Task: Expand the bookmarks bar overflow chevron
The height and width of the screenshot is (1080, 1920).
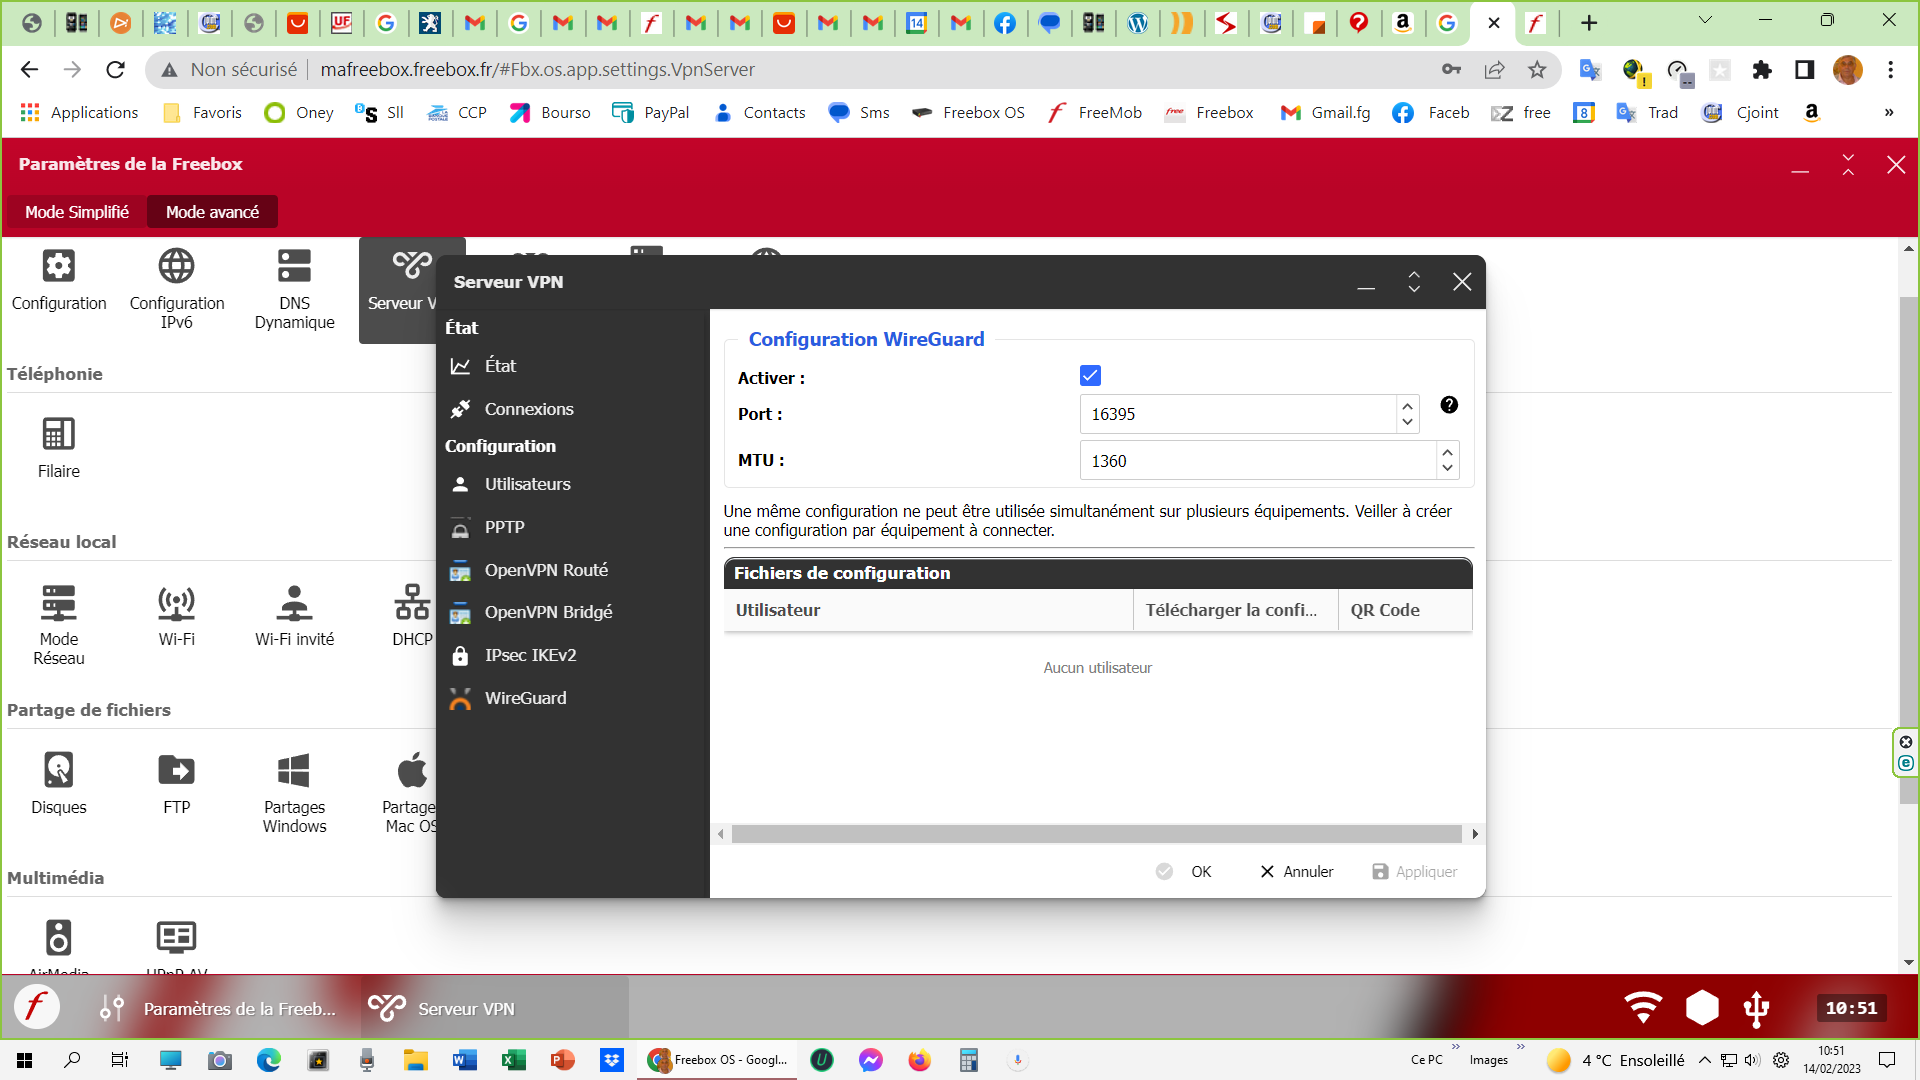Action: 1888,113
